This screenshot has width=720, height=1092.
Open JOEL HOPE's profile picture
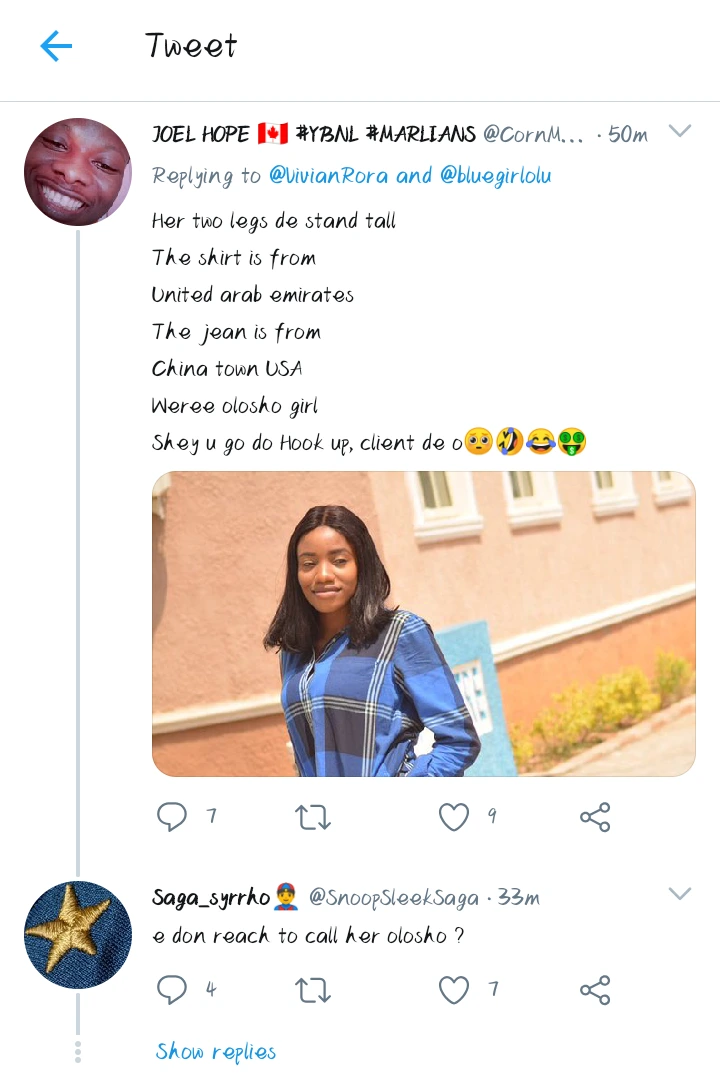78,172
